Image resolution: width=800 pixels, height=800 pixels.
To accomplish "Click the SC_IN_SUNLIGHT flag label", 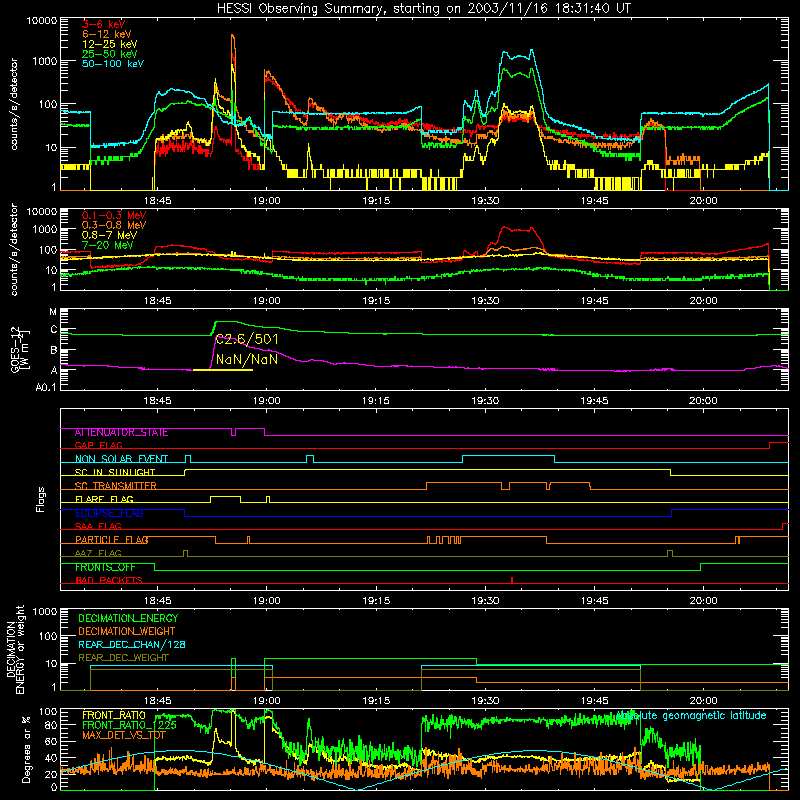I will click(115, 472).
